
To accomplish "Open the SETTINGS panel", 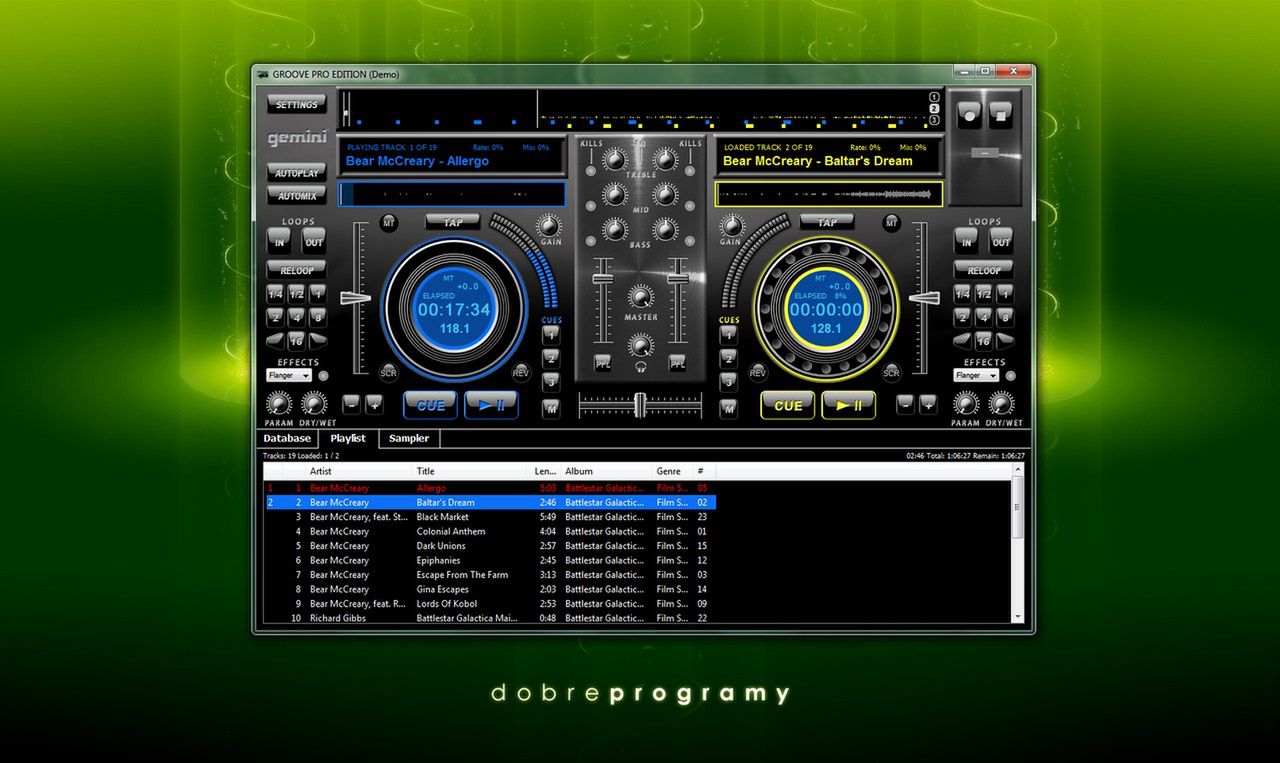I will (x=296, y=103).
